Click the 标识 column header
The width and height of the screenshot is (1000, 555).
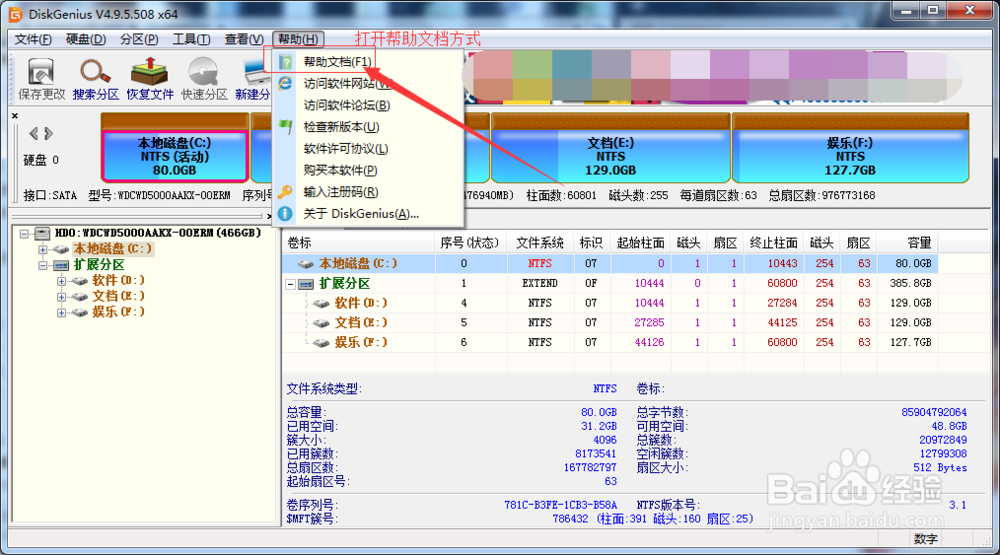coord(591,243)
